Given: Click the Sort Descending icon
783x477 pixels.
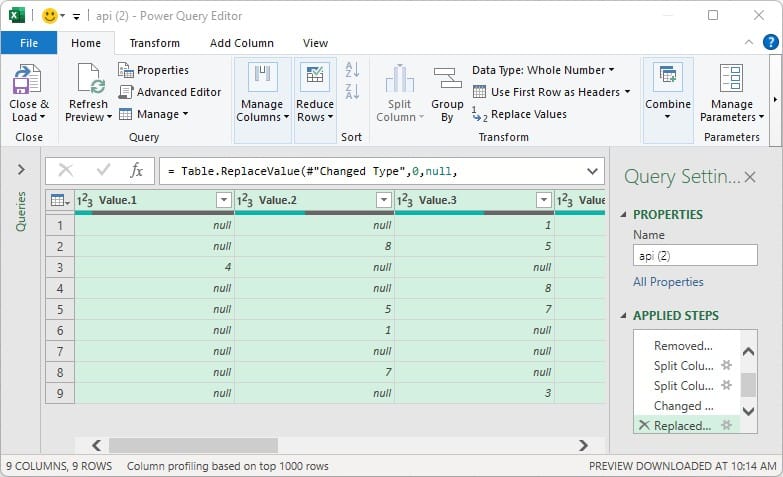Looking at the screenshot, I should coord(352,93).
